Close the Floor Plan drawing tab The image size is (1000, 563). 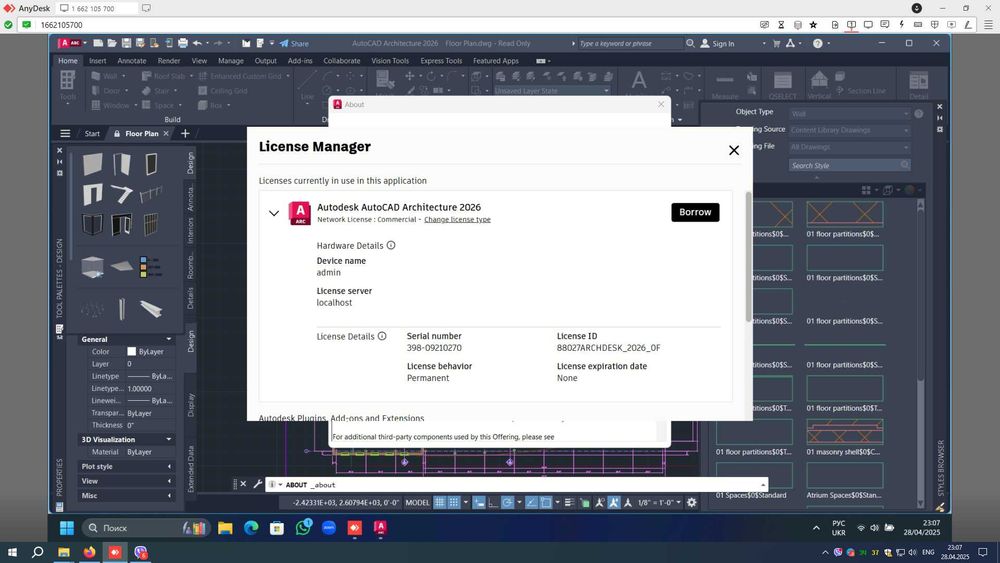(166, 133)
